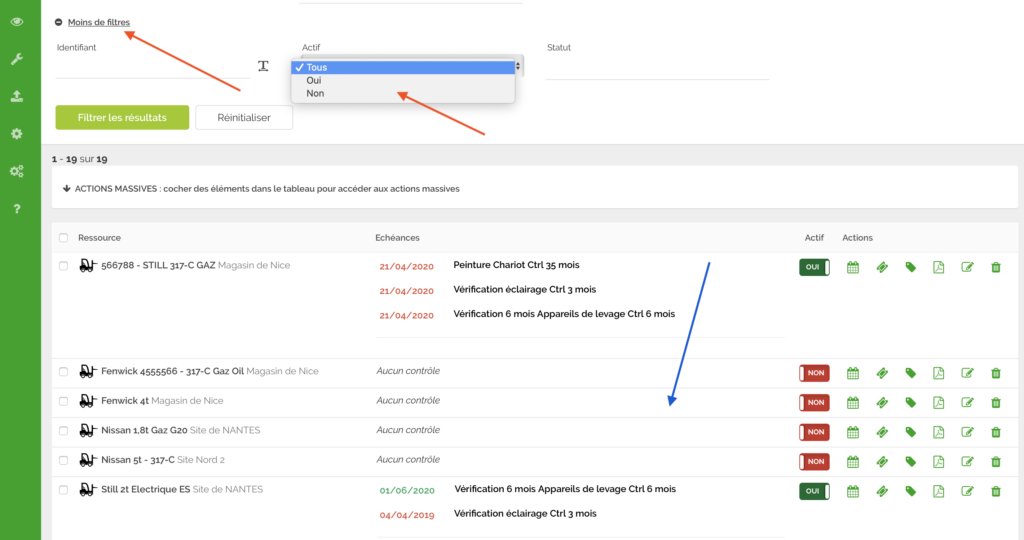Collapse filters via Moins de filtres
1024x540 pixels.
[x=98, y=22]
